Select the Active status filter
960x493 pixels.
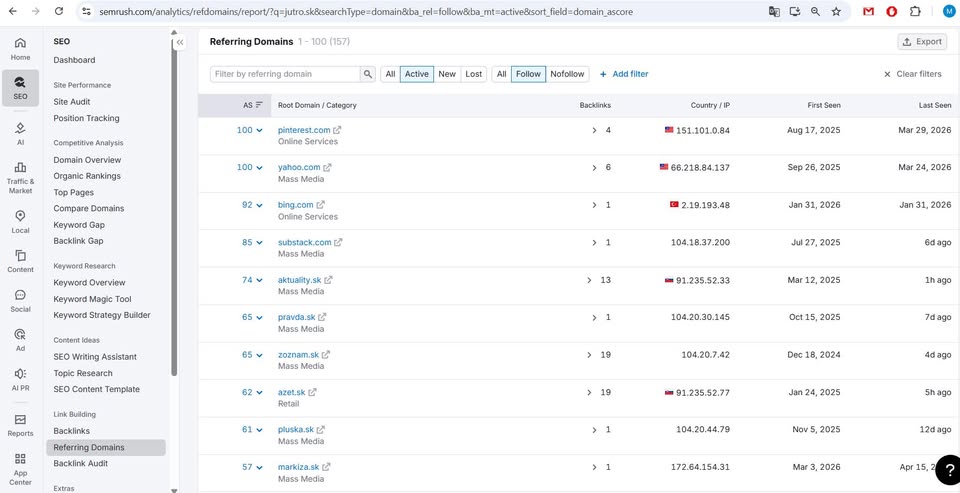coord(417,74)
